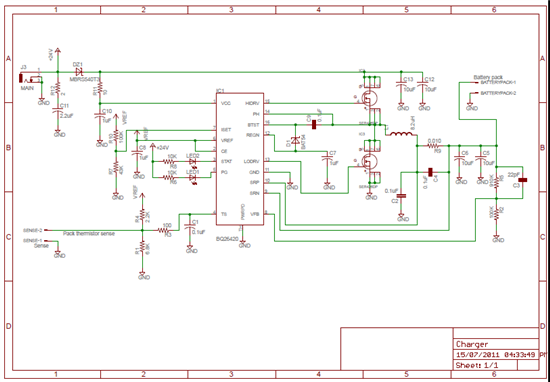
Task: Click the ISET pin label on IC1
Action: [x=226, y=129]
